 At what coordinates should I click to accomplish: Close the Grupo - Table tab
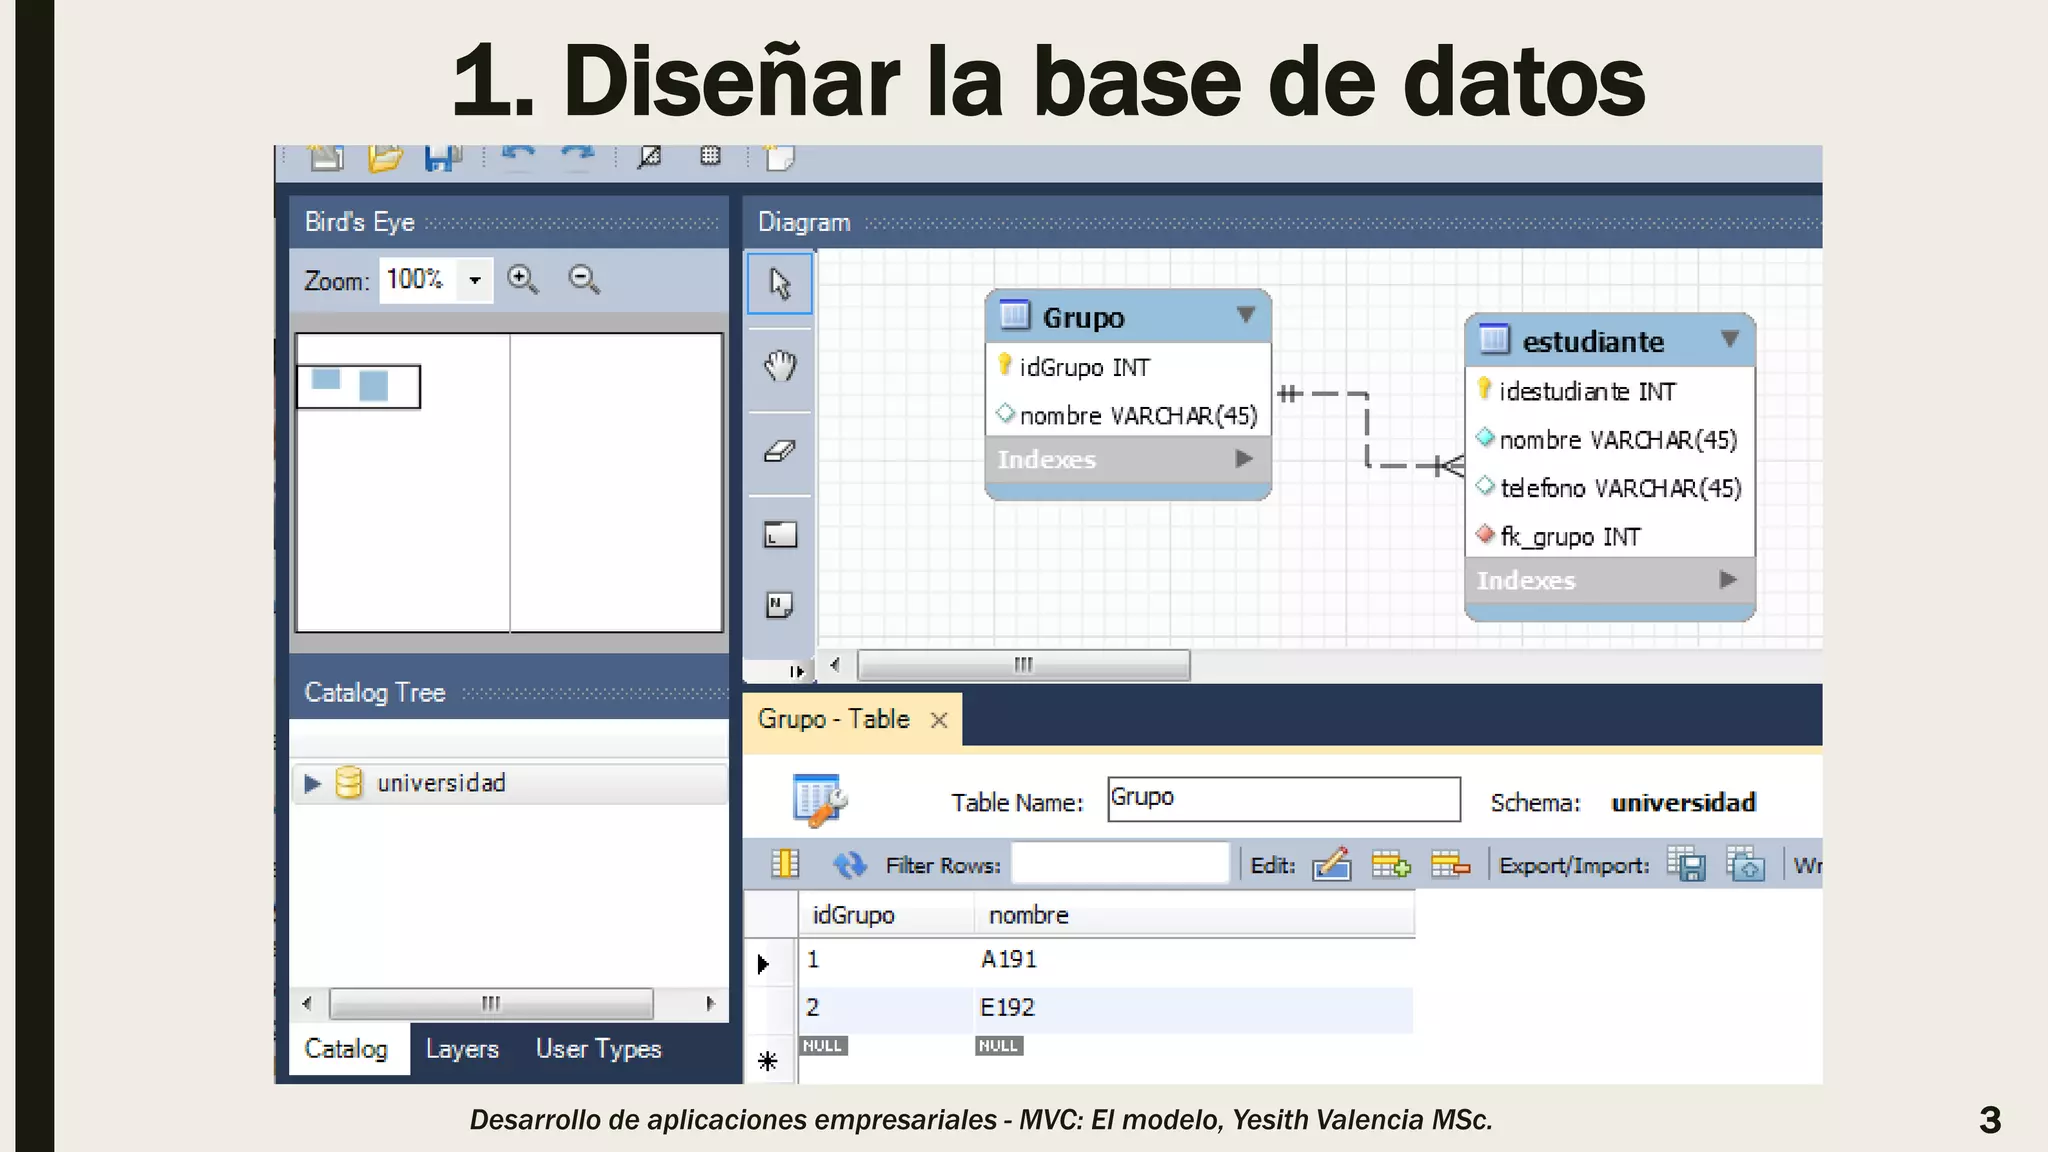tap(939, 720)
